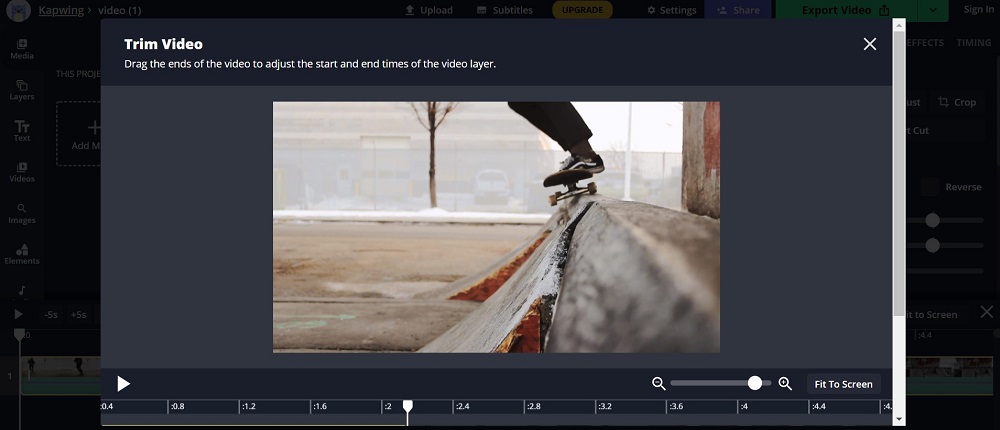The height and width of the screenshot is (430, 1000).
Task: Switch to the Timing tab
Action: 973,43
